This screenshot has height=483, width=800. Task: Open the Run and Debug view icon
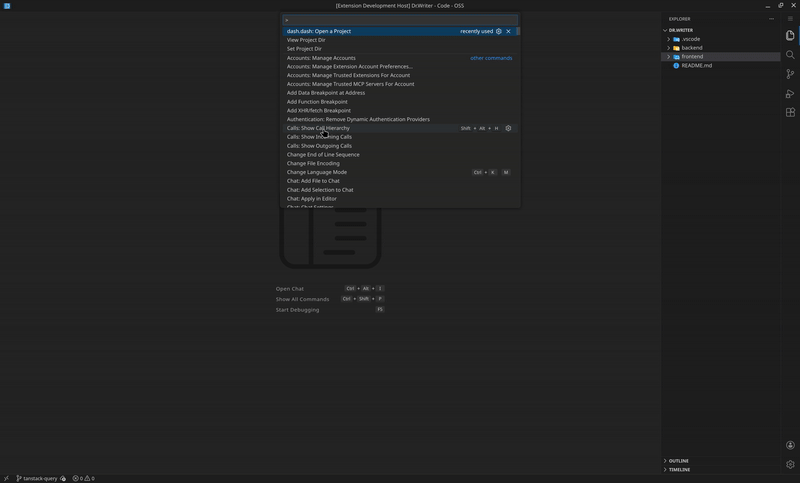pos(790,93)
